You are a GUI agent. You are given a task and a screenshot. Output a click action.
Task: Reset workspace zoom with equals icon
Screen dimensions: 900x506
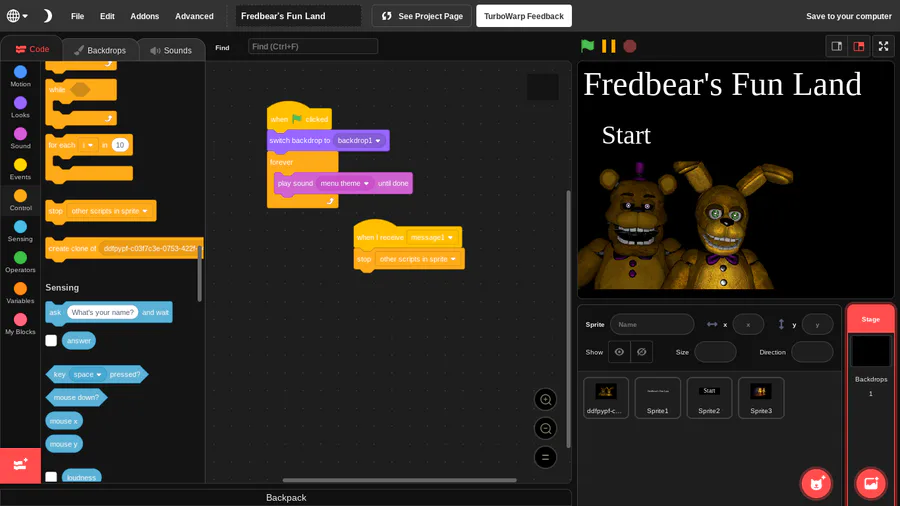[545, 457]
